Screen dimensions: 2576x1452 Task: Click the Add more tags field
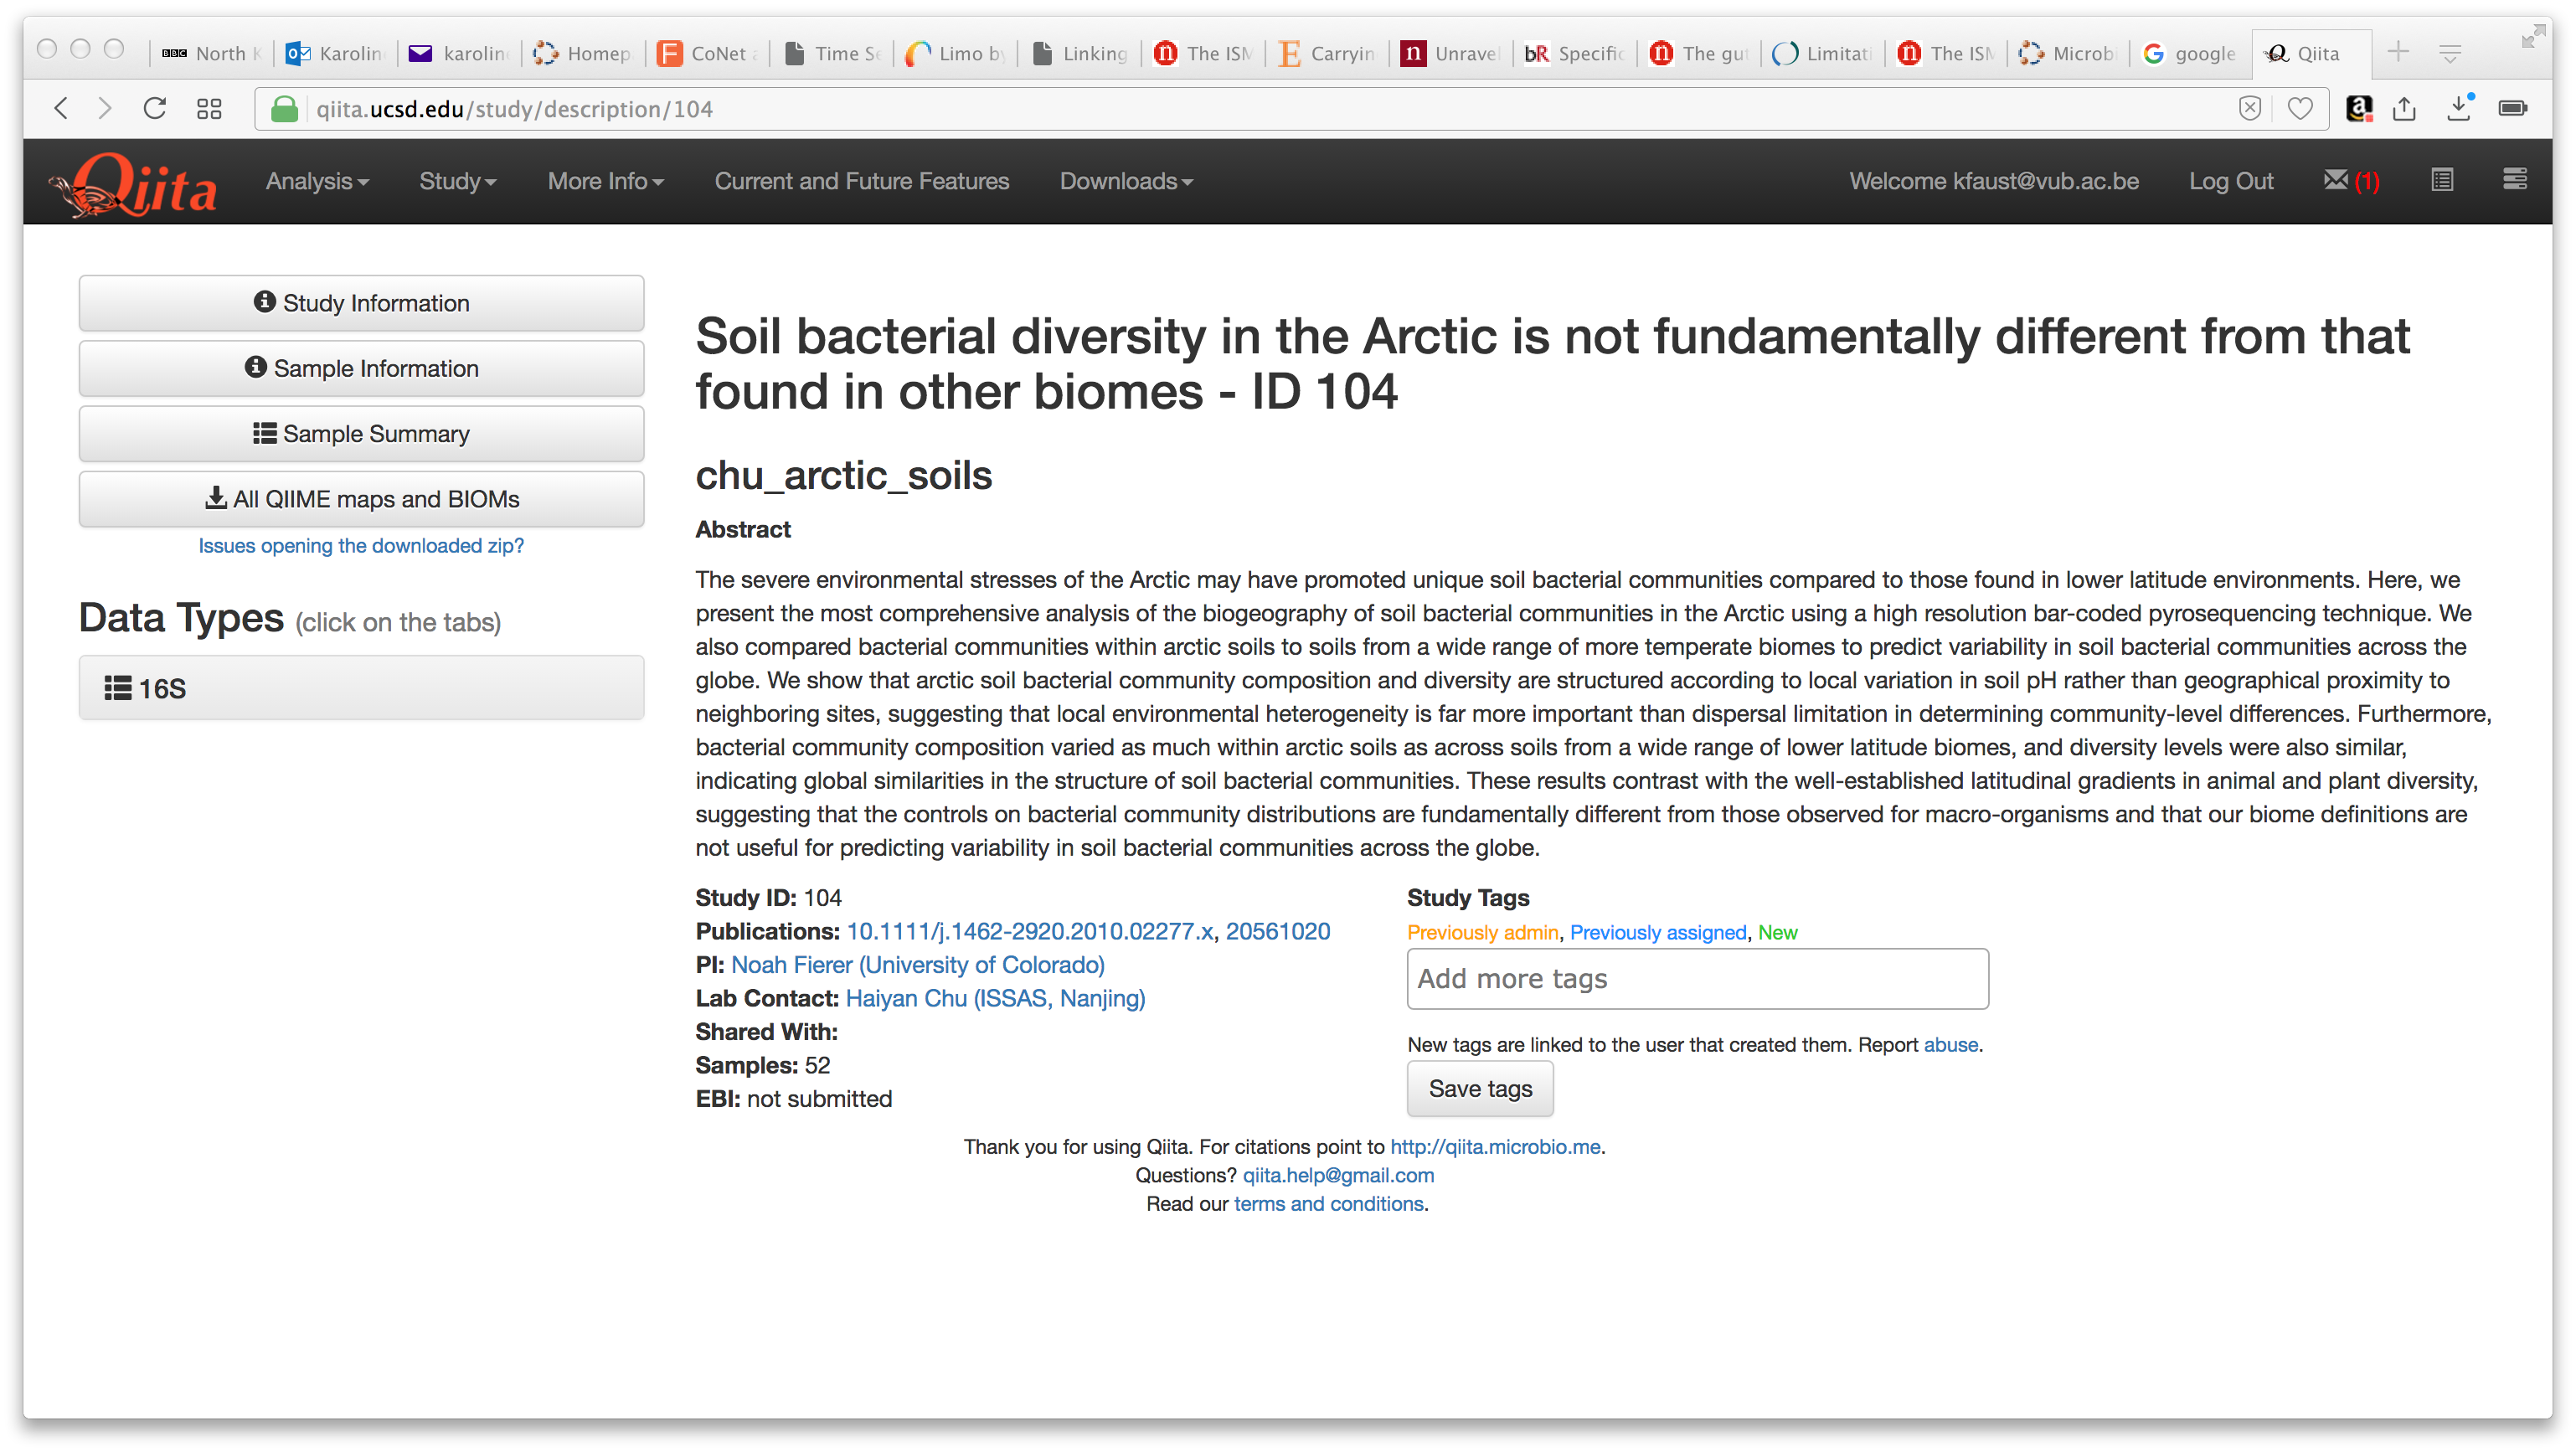coord(1697,979)
